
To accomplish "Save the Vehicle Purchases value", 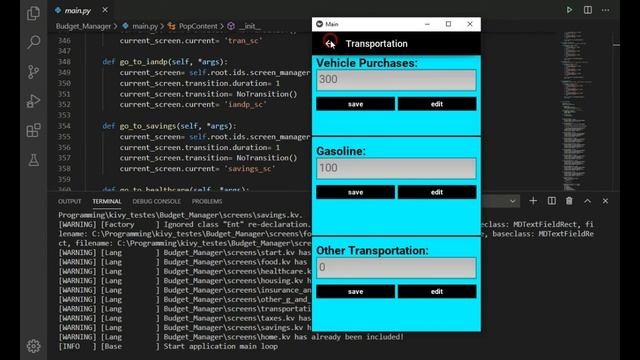I will coord(356,104).
